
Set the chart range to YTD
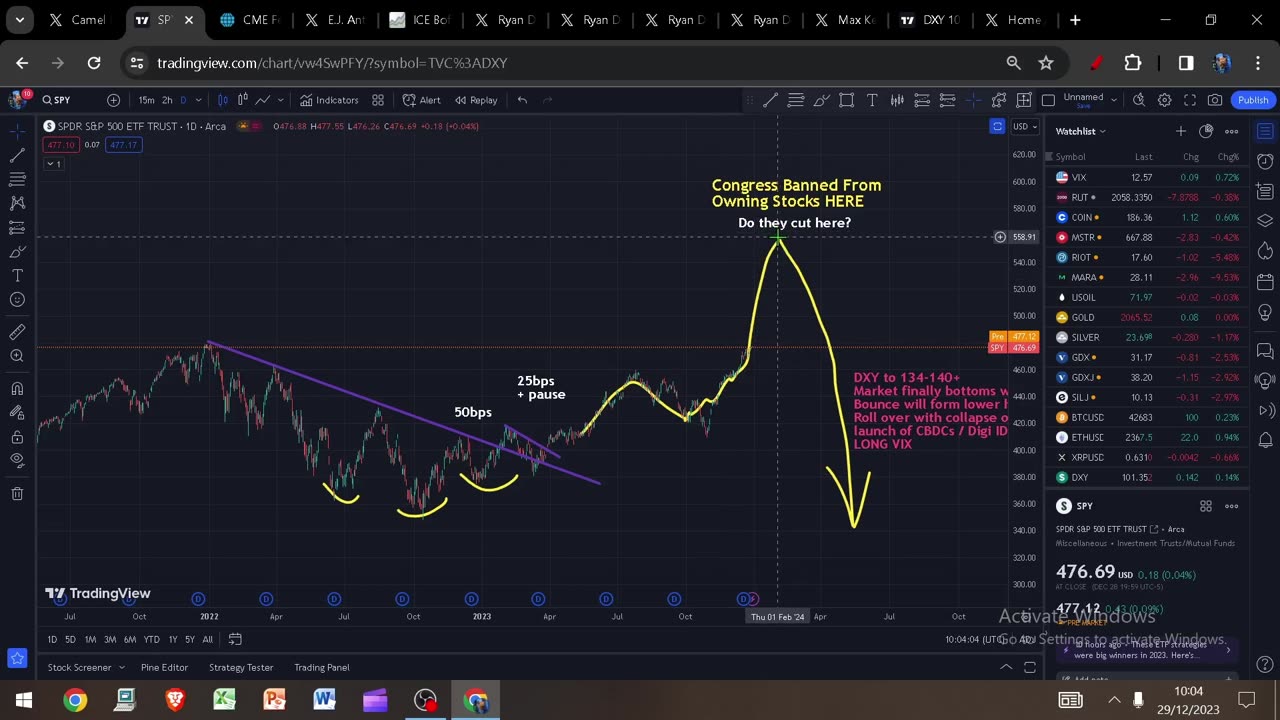[151, 639]
